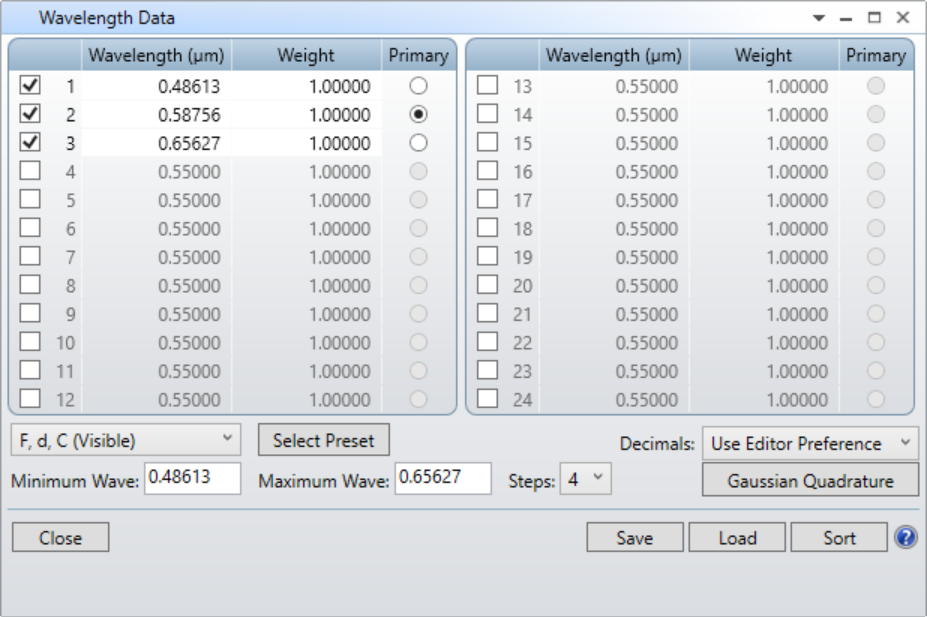Make wavelength 3 the primary wavelength
927x617 pixels.
pyautogui.click(x=419, y=143)
